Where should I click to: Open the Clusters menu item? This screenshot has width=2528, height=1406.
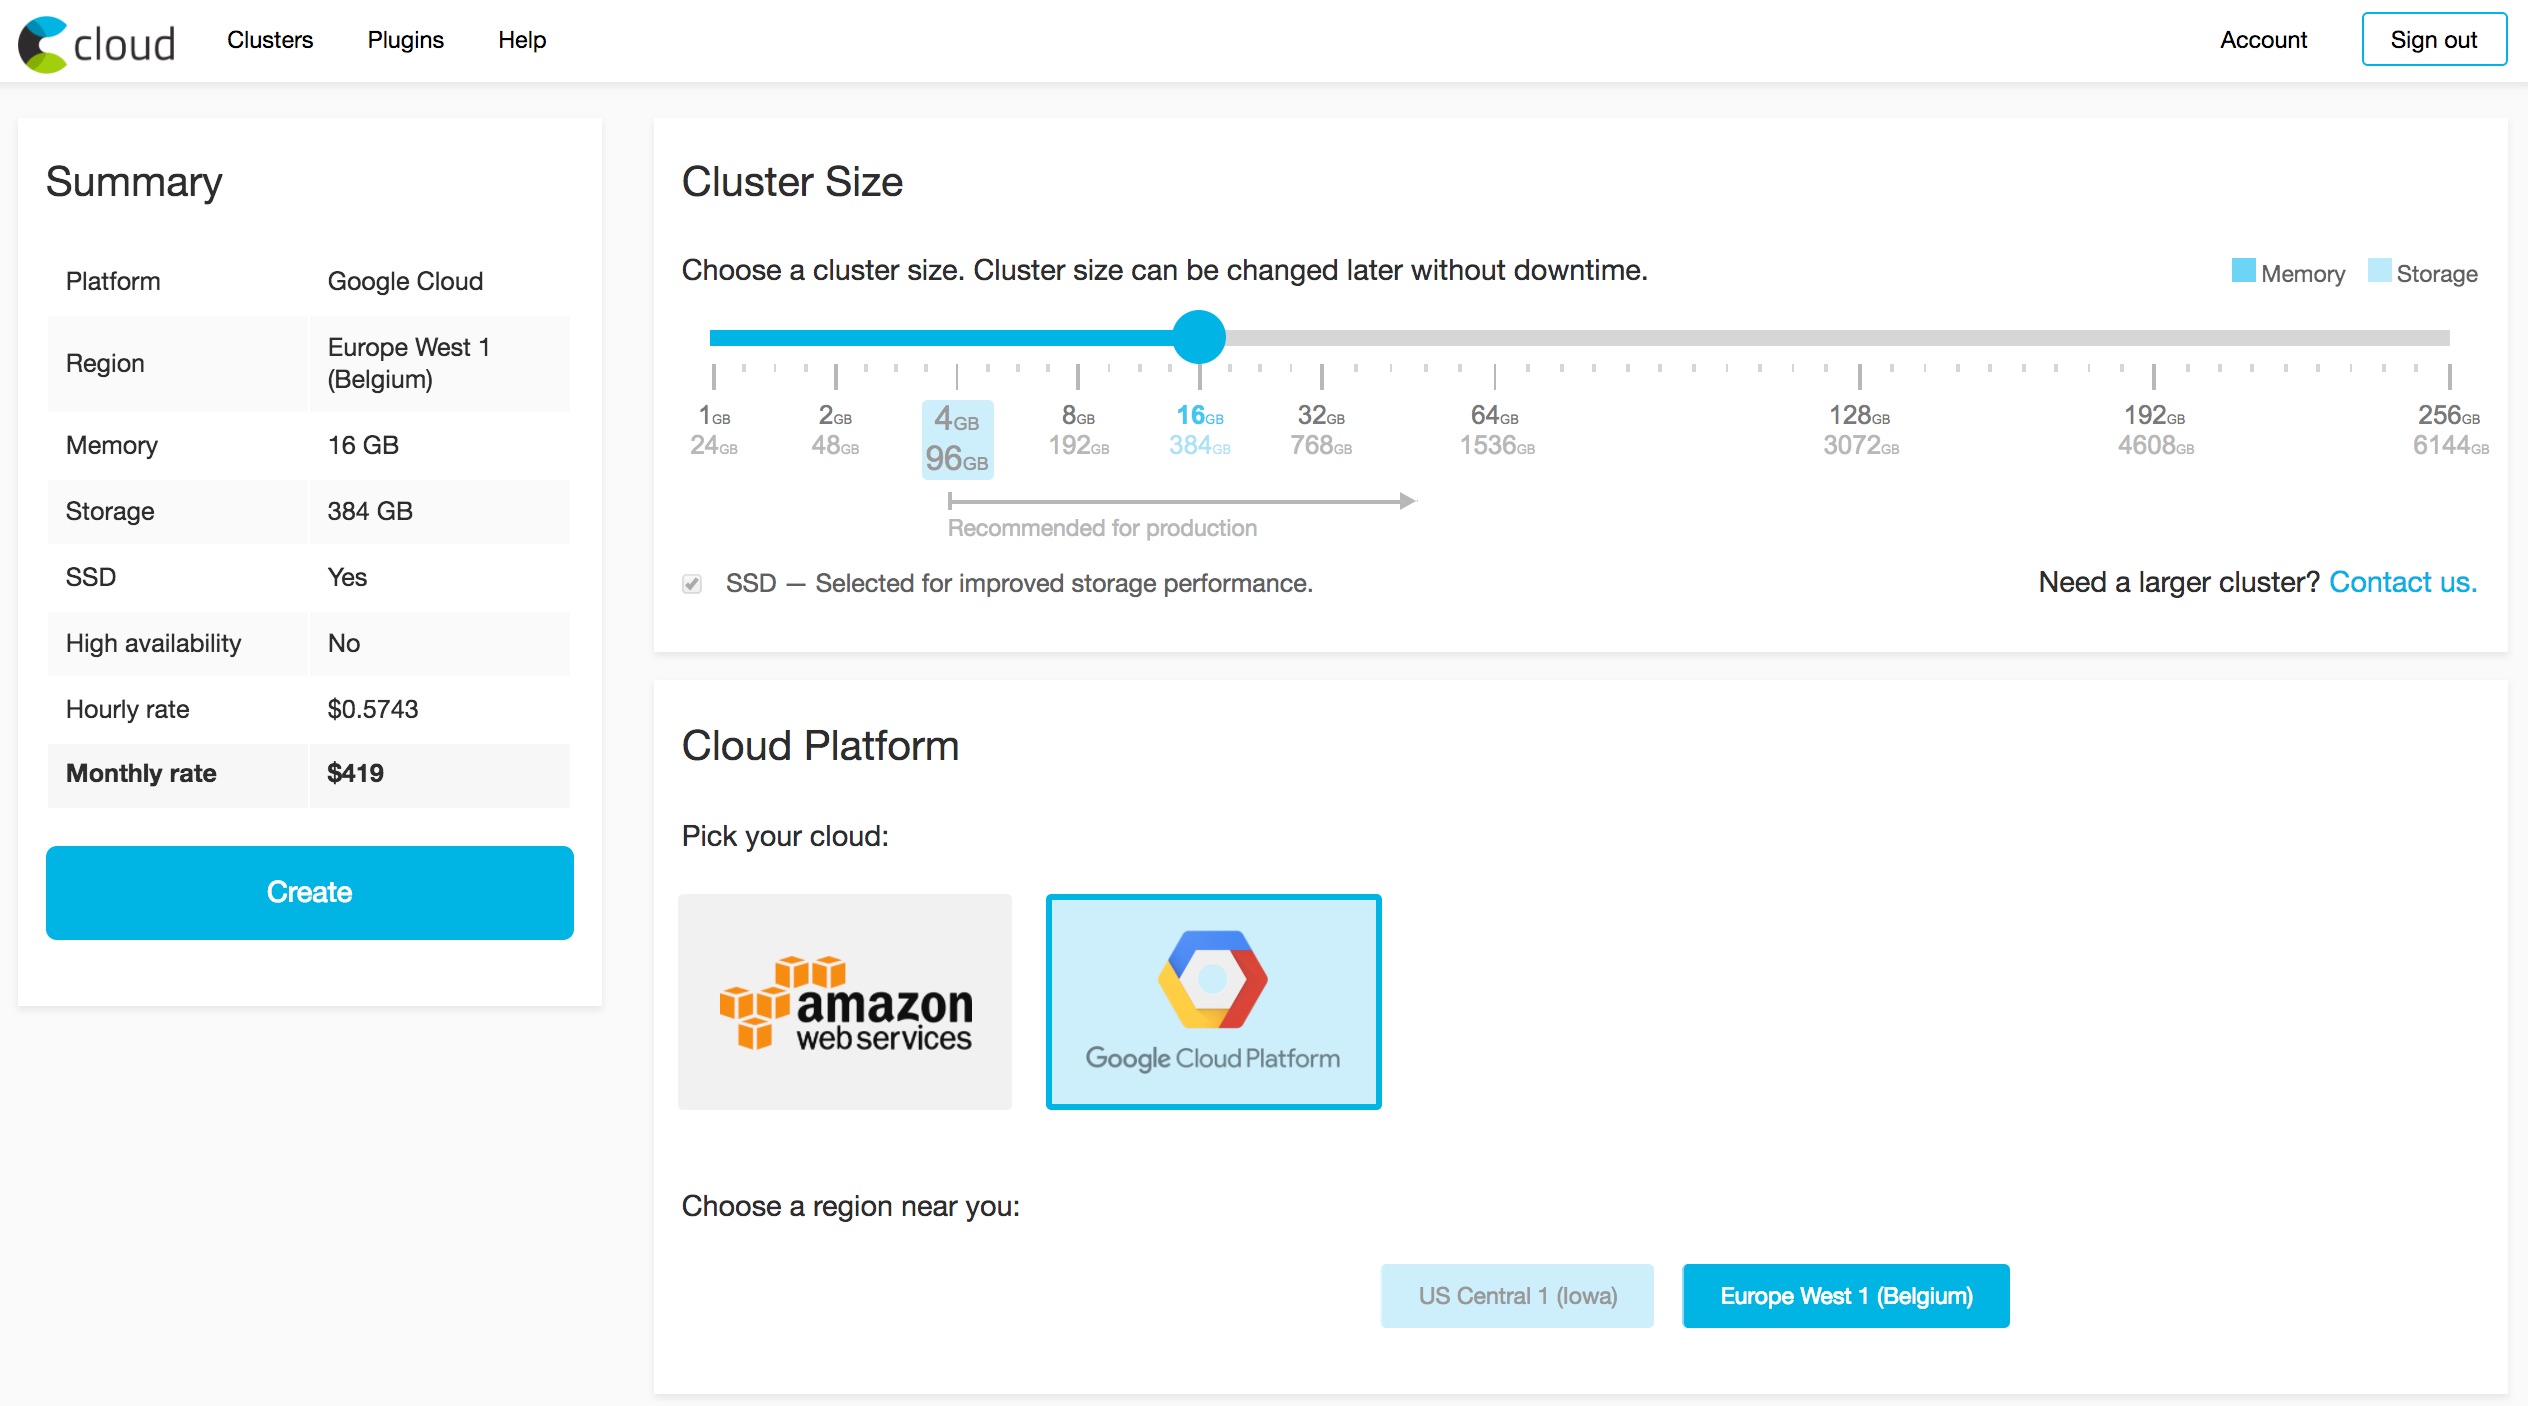click(x=269, y=40)
